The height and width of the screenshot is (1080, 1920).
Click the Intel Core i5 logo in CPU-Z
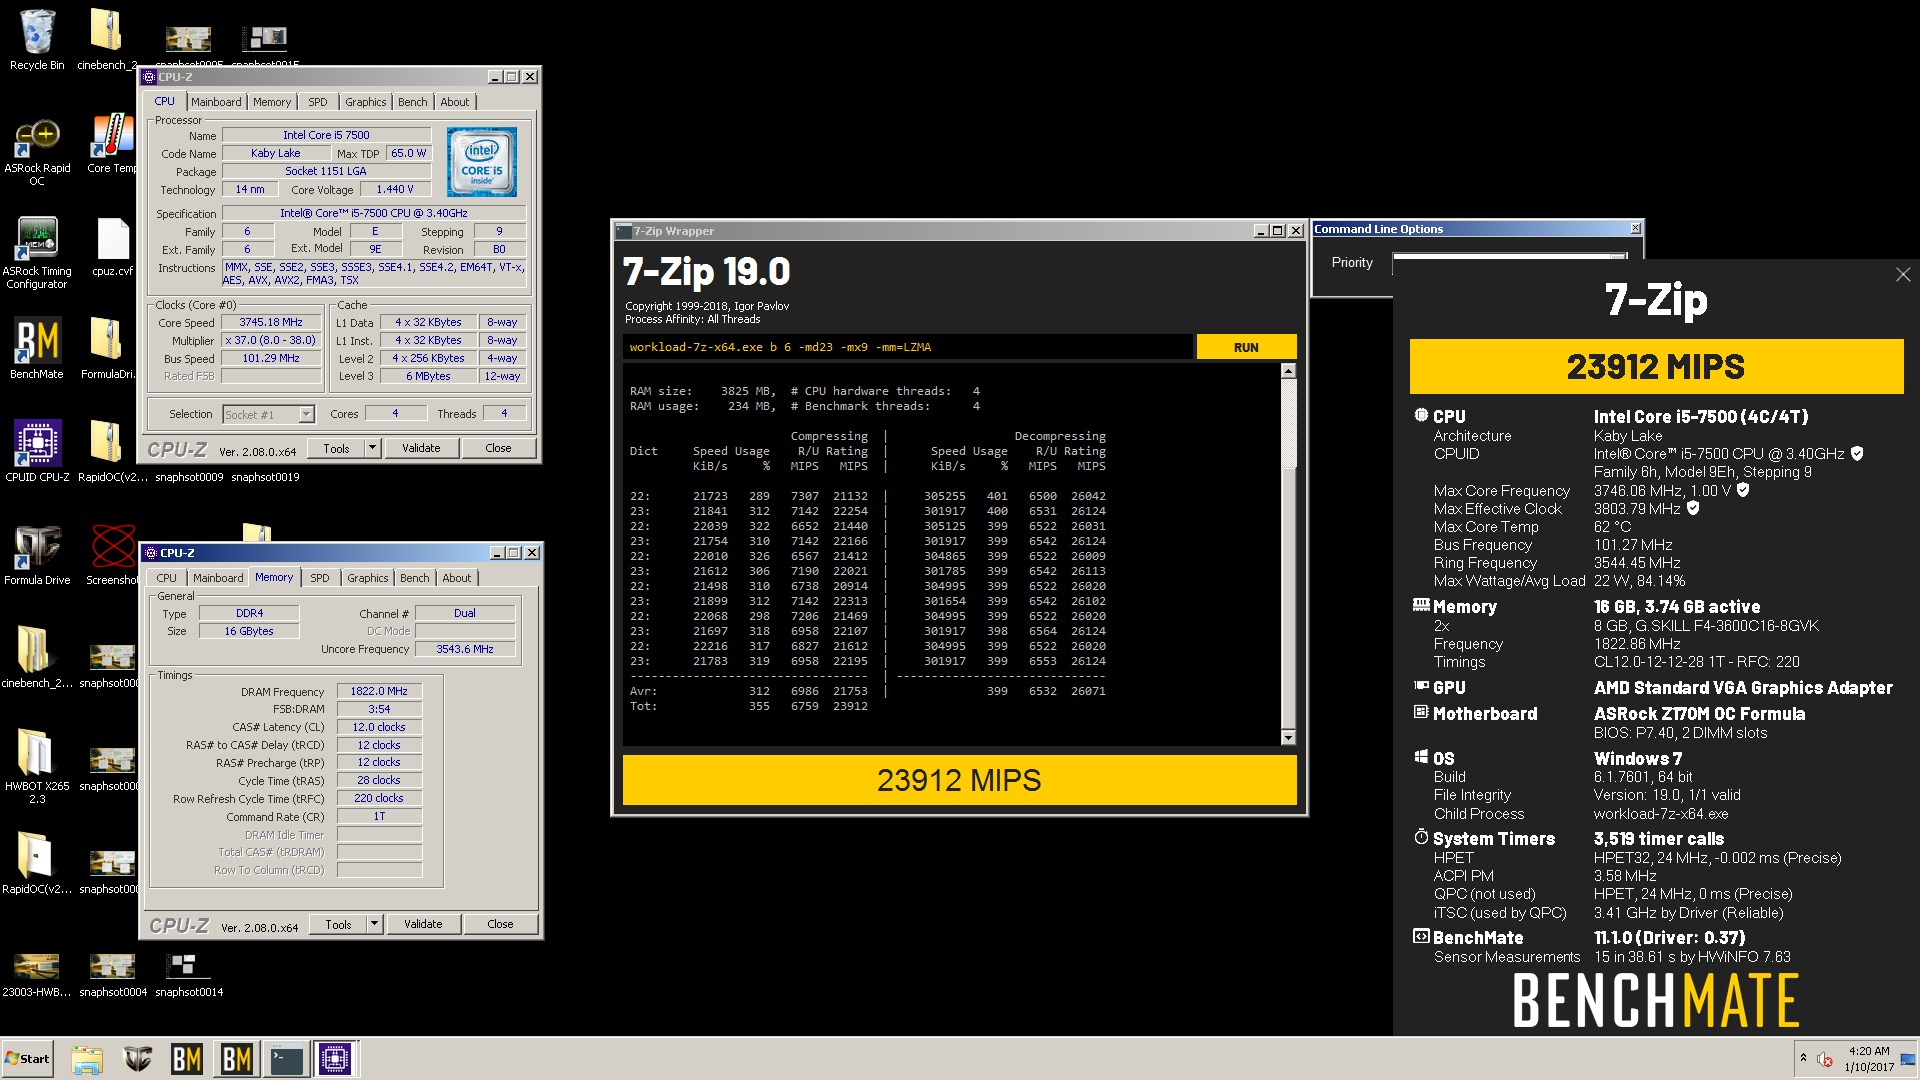click(481, 162)
